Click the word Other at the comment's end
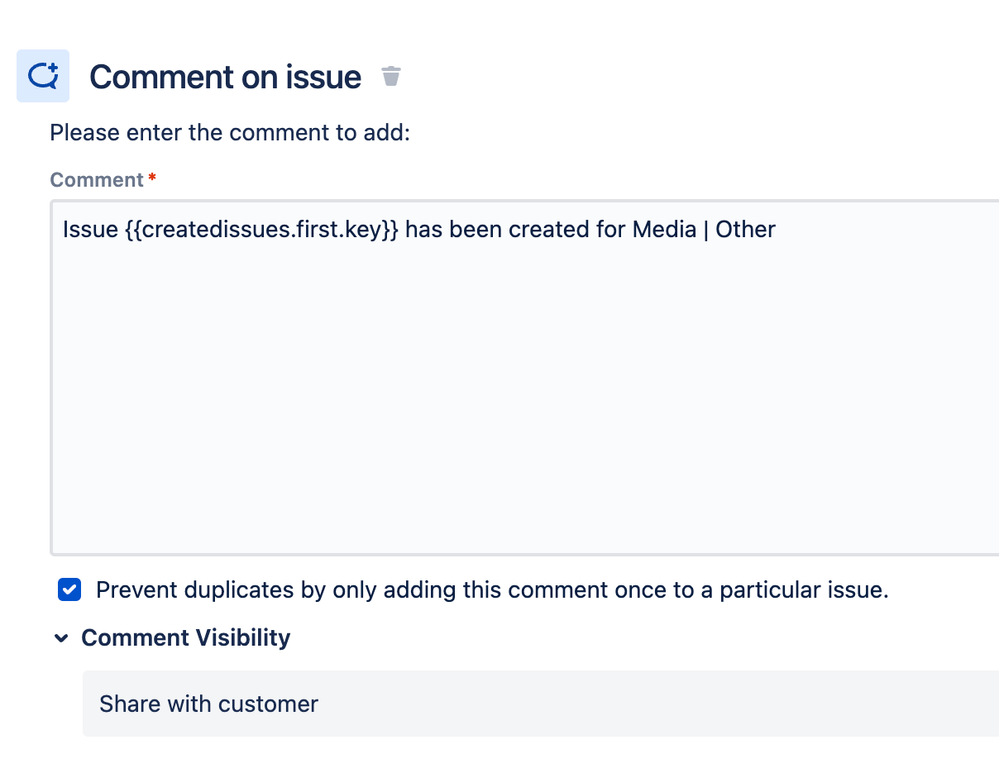This screenshot has width=999, height=777. 745,229
